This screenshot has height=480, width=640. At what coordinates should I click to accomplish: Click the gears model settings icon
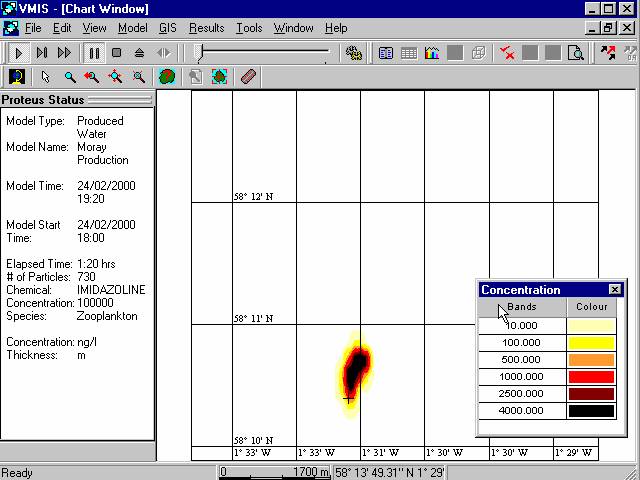click(354, 53)
